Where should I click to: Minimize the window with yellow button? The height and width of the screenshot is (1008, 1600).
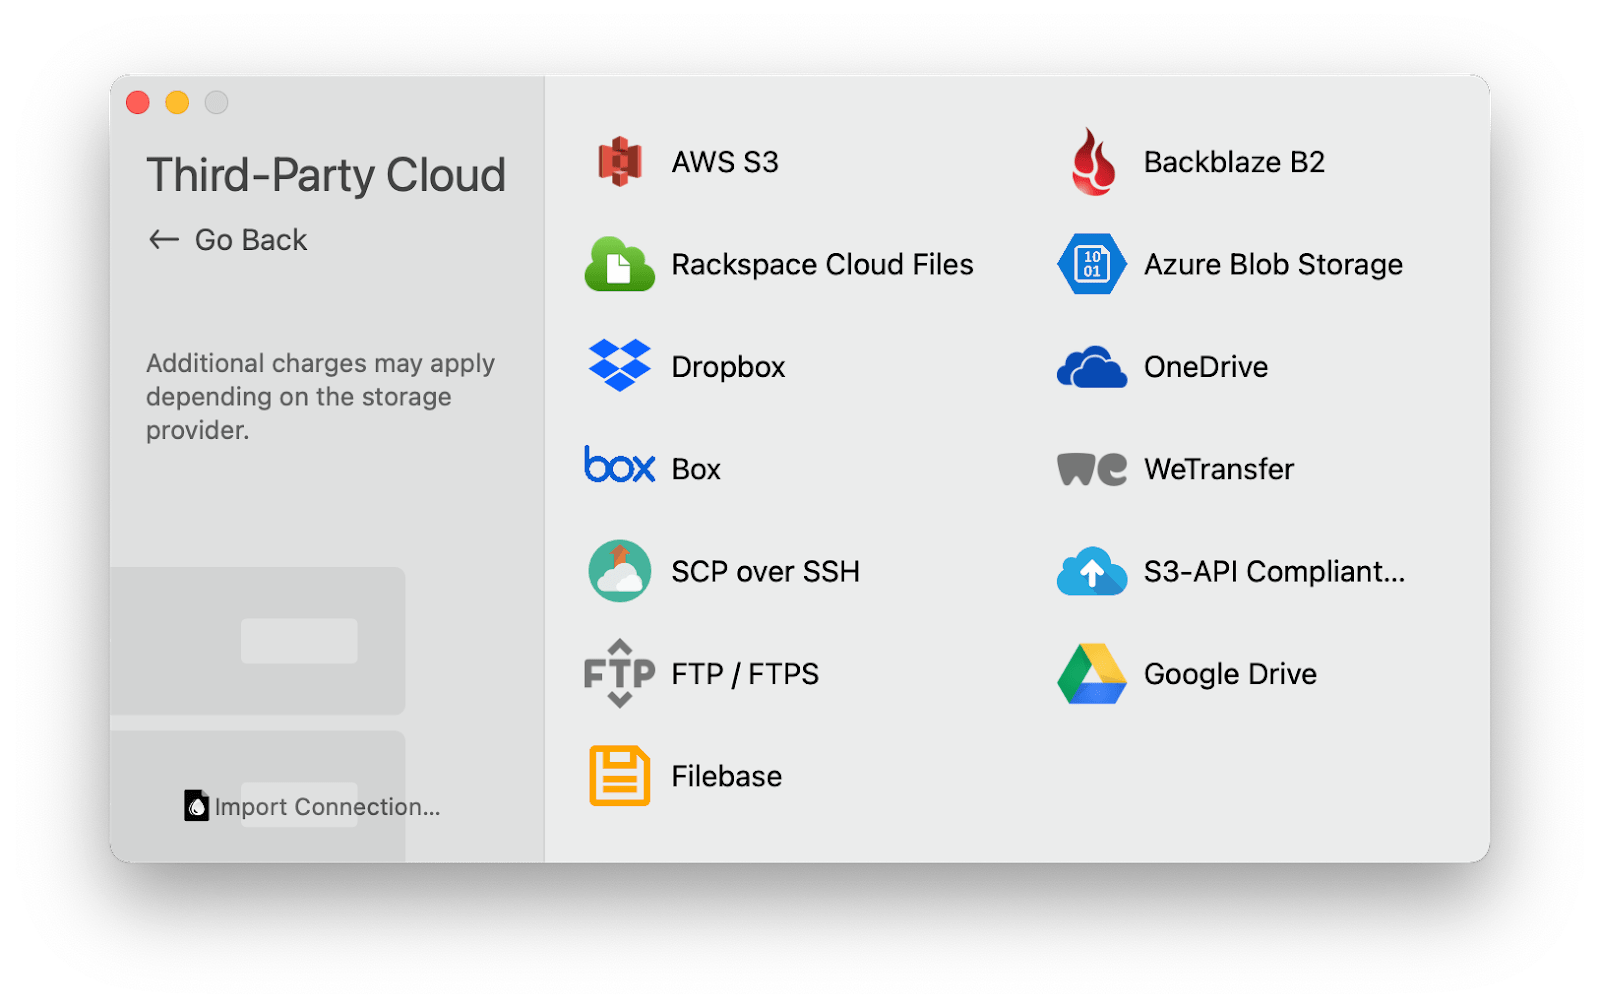coord(177,102)
